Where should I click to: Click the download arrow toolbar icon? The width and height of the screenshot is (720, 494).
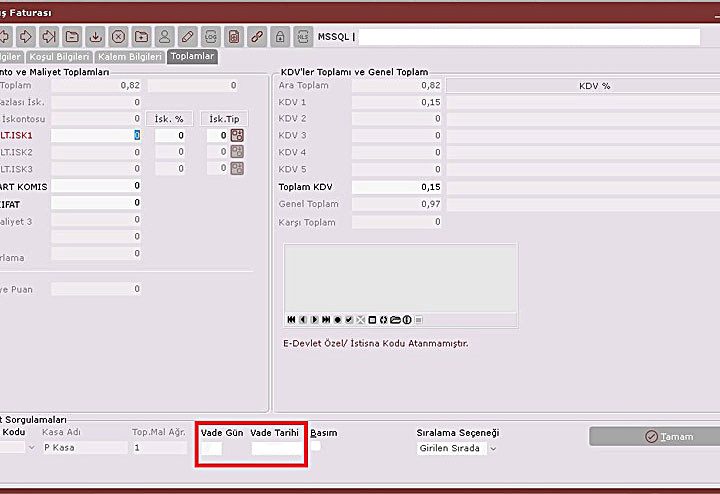(x=96, y=37)
